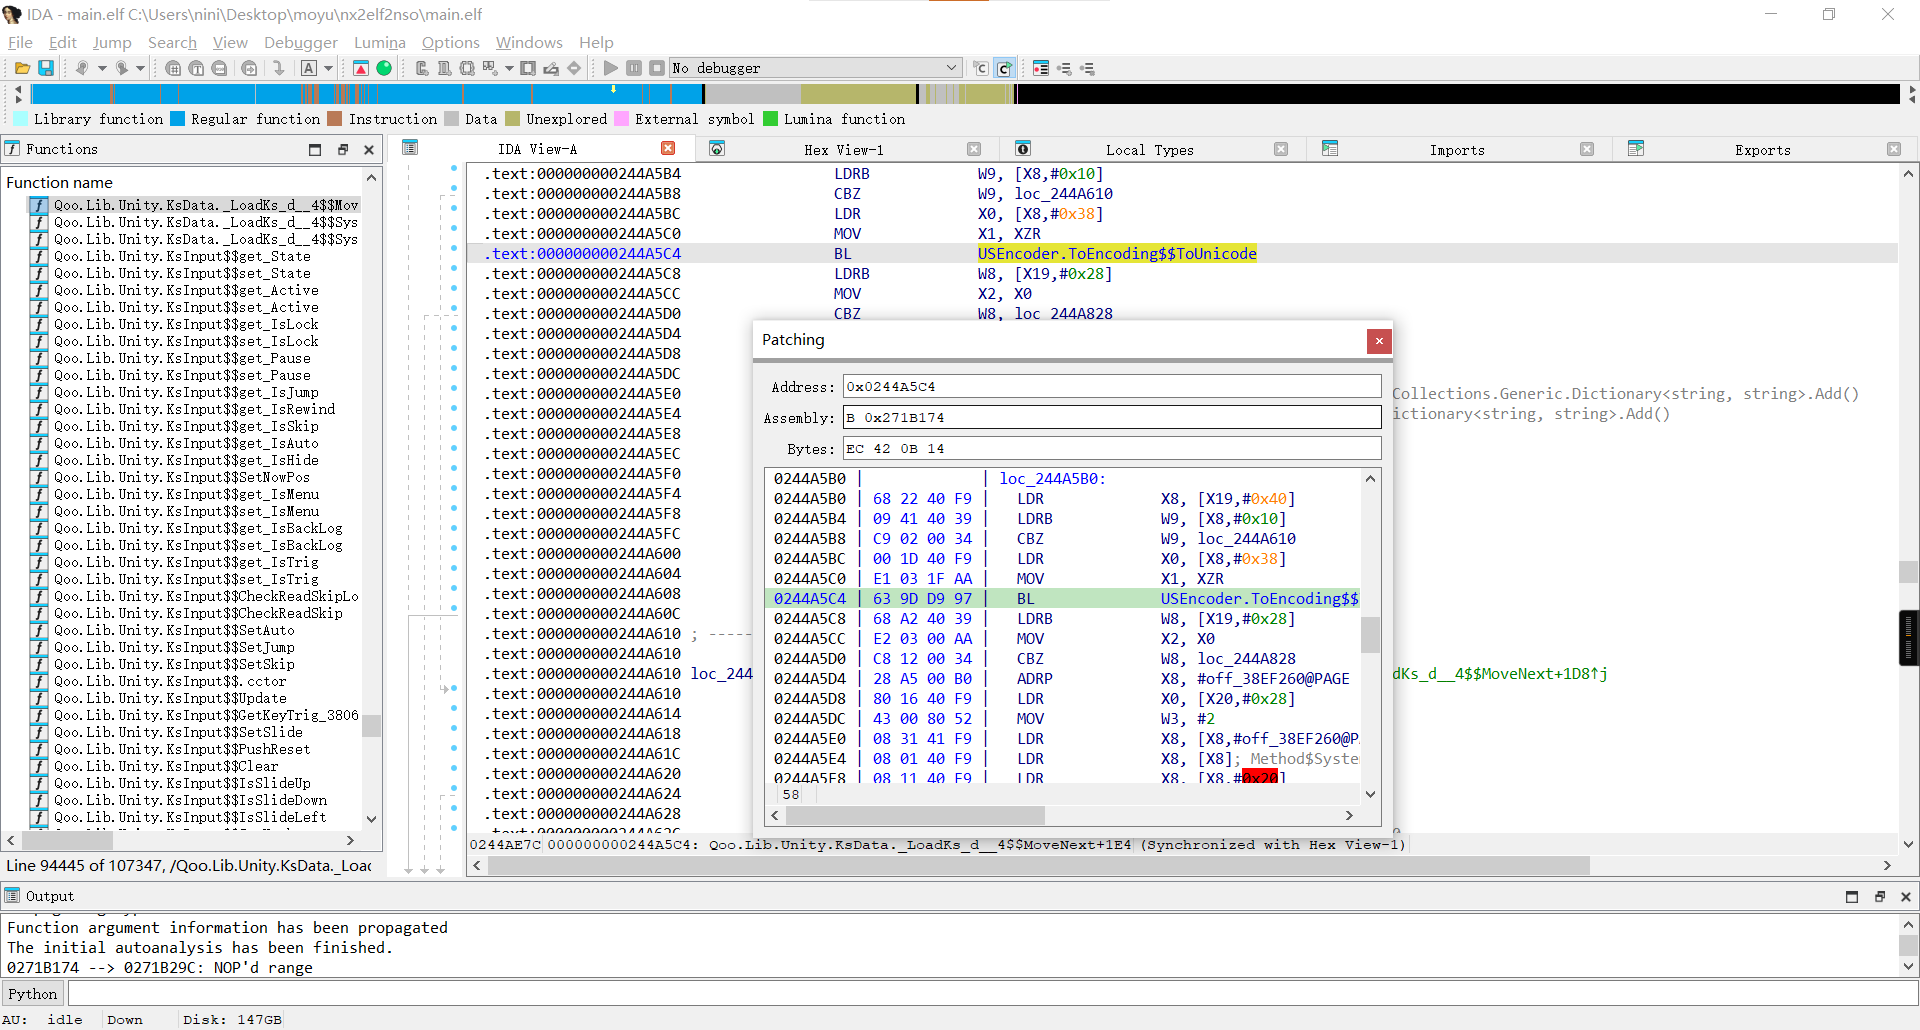Open the File menu
Screen dimensions: 1920x1030
(20, 42)
